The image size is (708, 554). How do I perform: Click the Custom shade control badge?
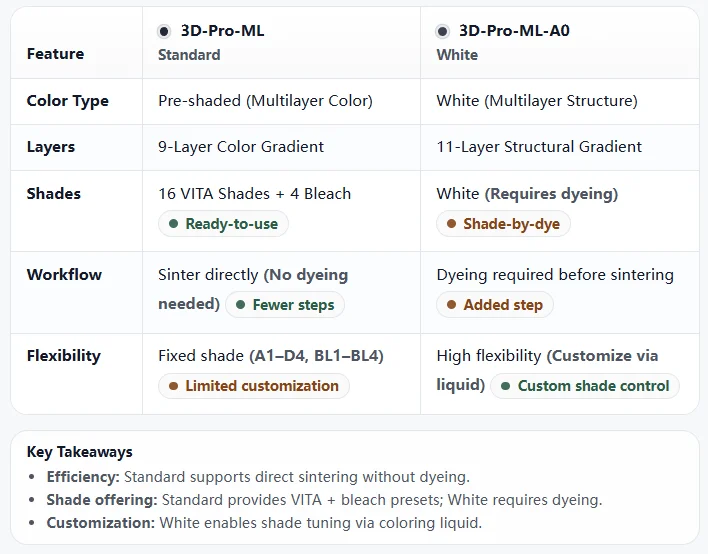pos(585,386)
